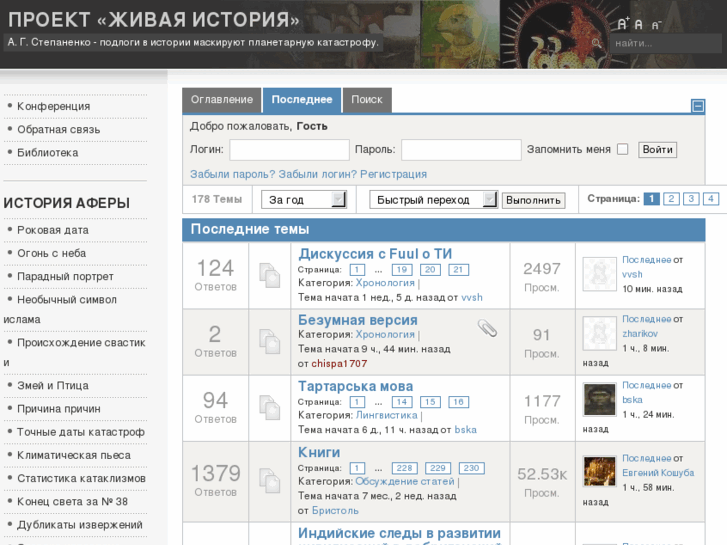Click topic icon for Дискуссия с Fuul о ТИ
Screen dimensions: 727x545
tap(269, 276)
